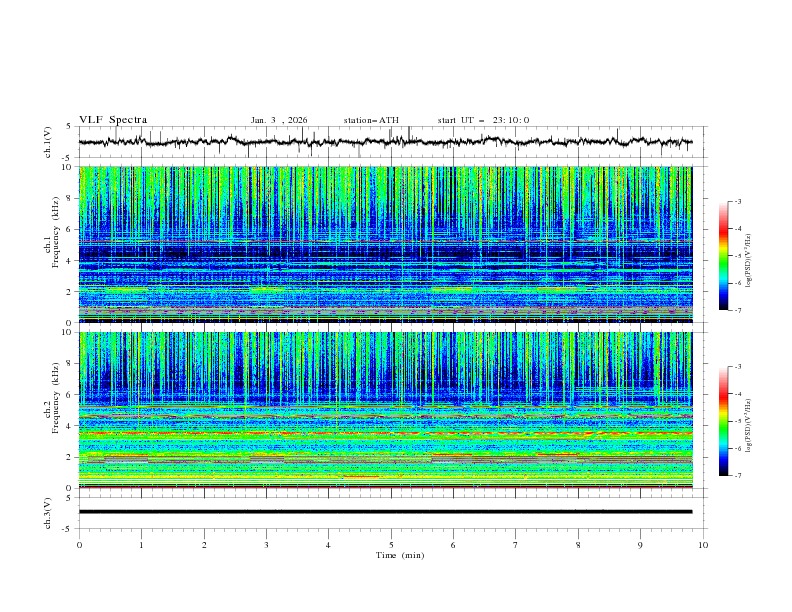Viewport: 792px width, 612px height.
Task: Click time axis tick label "9"
Action: 640,545
